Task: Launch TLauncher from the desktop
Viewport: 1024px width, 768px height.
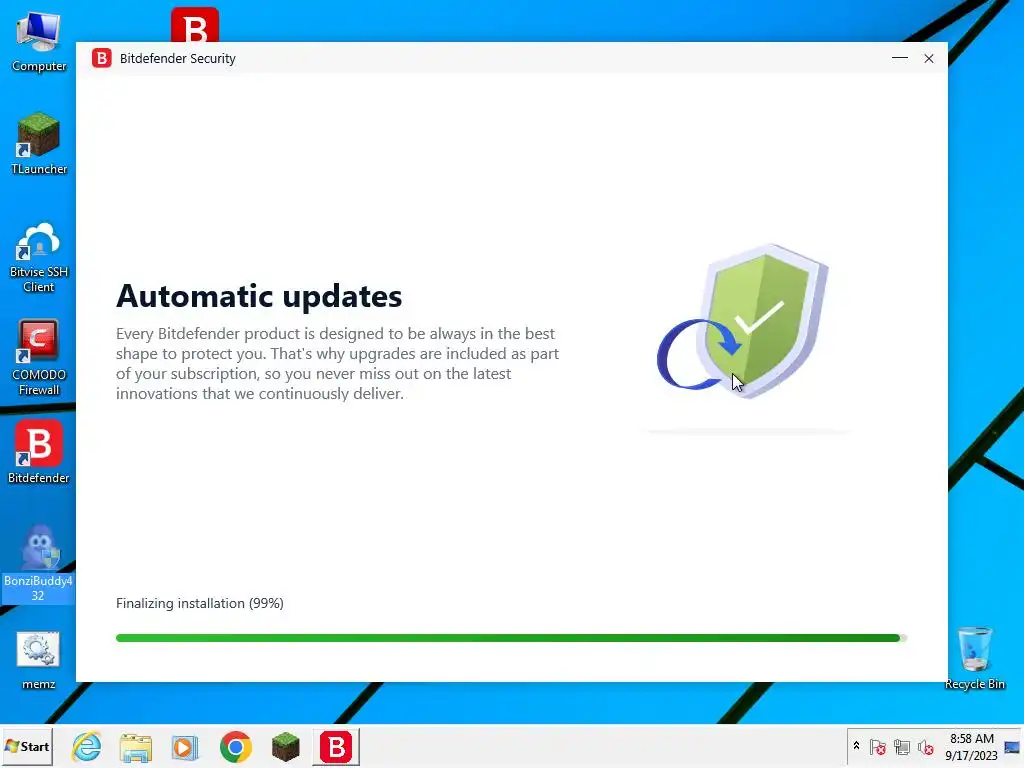Action: [x=39, y=144]
